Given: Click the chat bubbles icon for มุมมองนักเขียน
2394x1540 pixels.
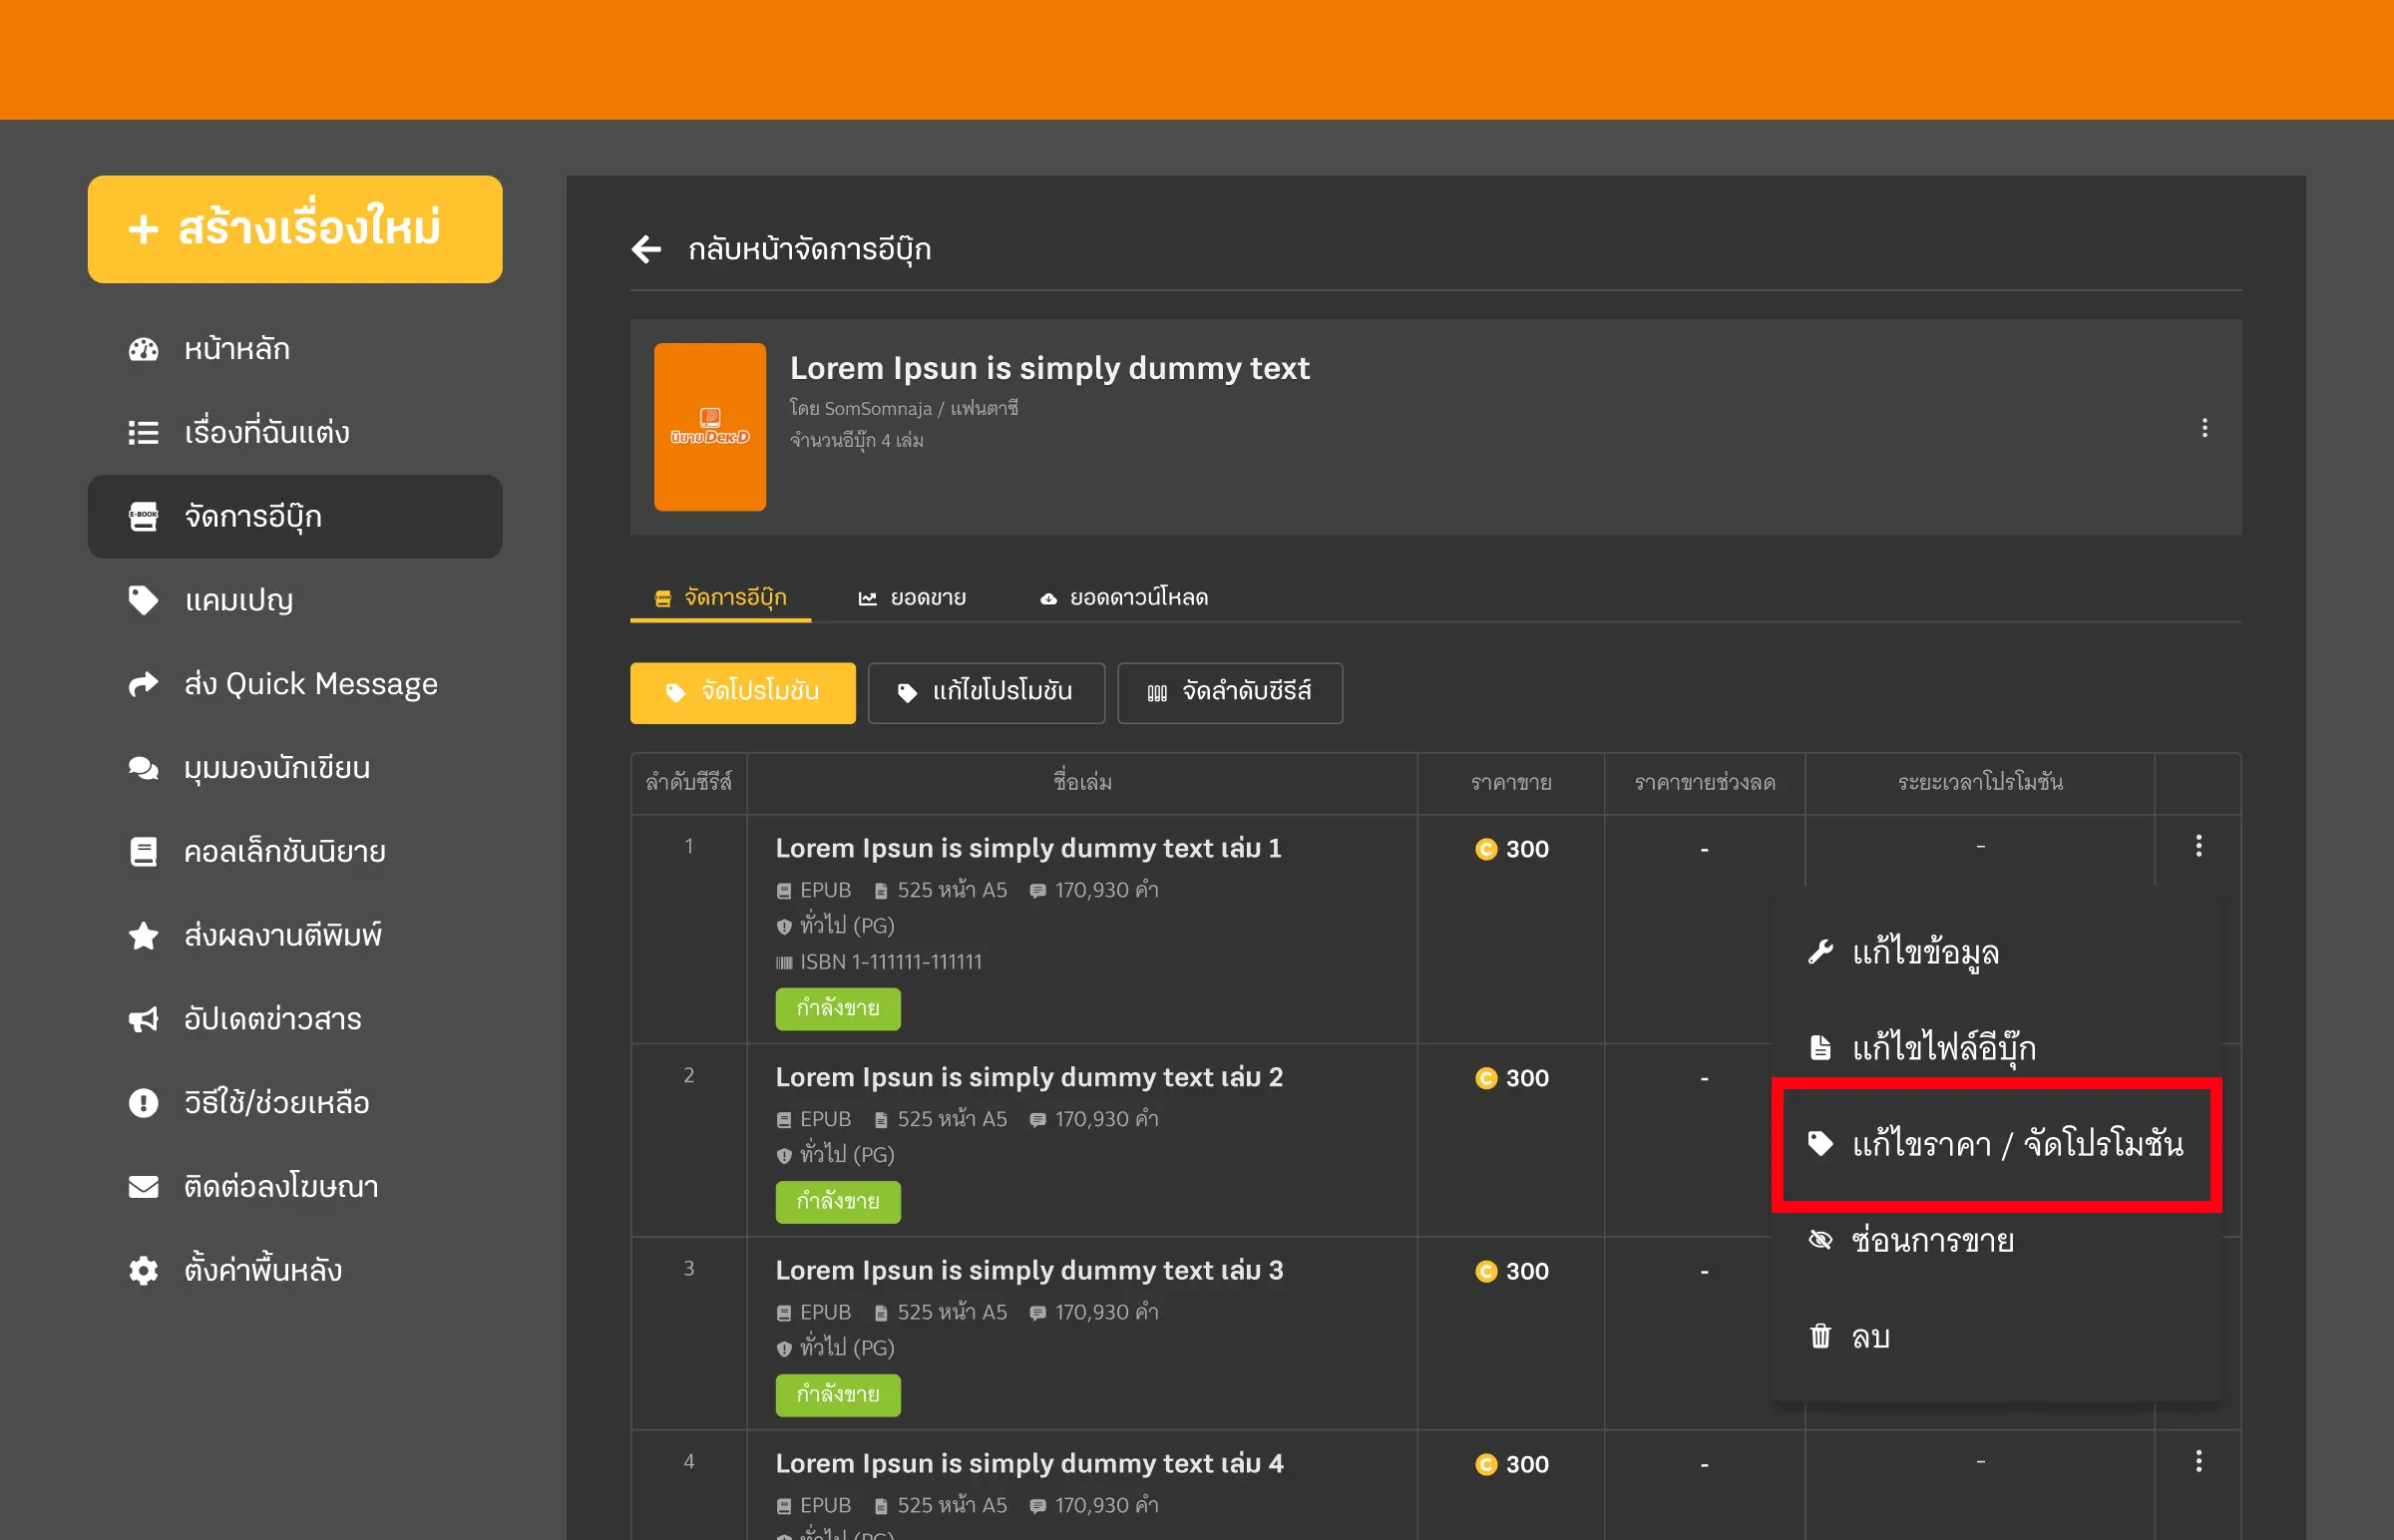Looking at the screenshot, I should tap(144, 768).
